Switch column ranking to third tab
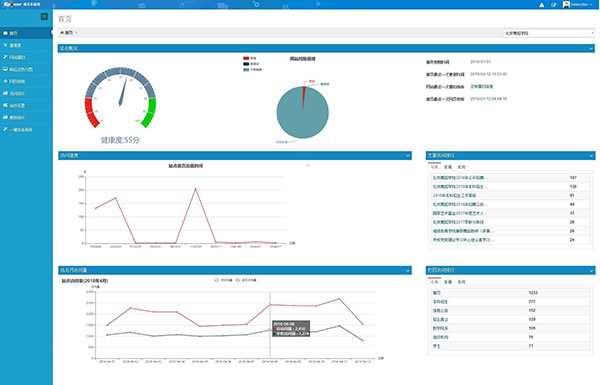 [x=461, y=282]
